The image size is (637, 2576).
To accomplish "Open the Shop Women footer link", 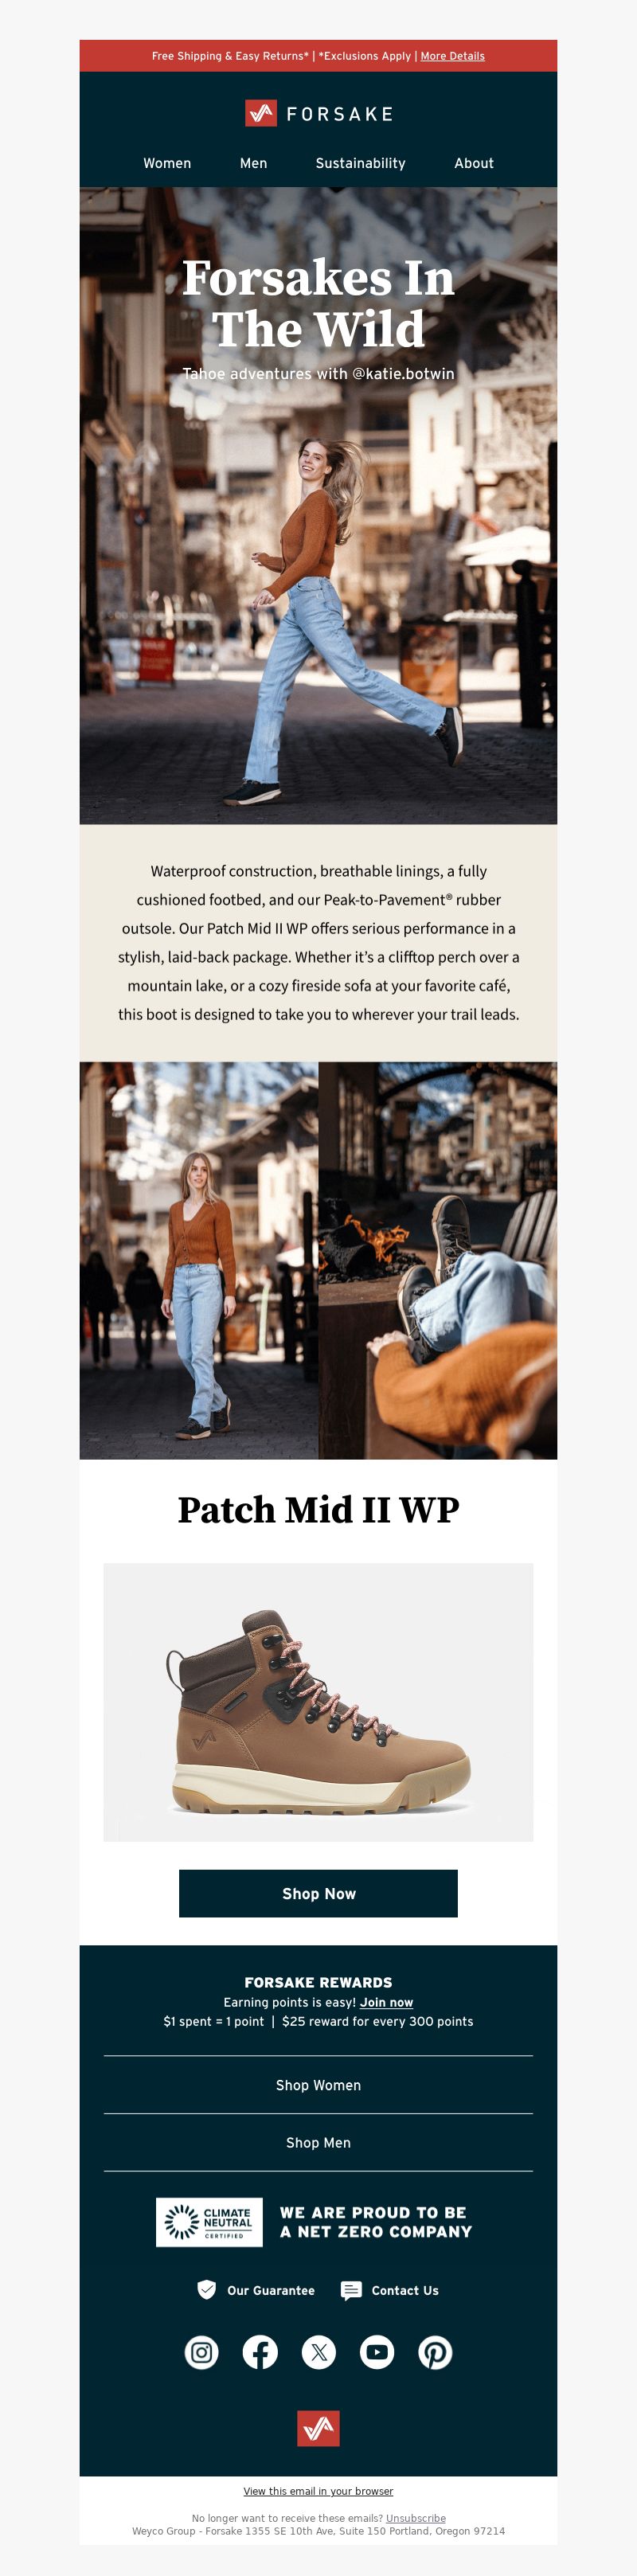I will pyautogui.click(x=318, y=2085).
